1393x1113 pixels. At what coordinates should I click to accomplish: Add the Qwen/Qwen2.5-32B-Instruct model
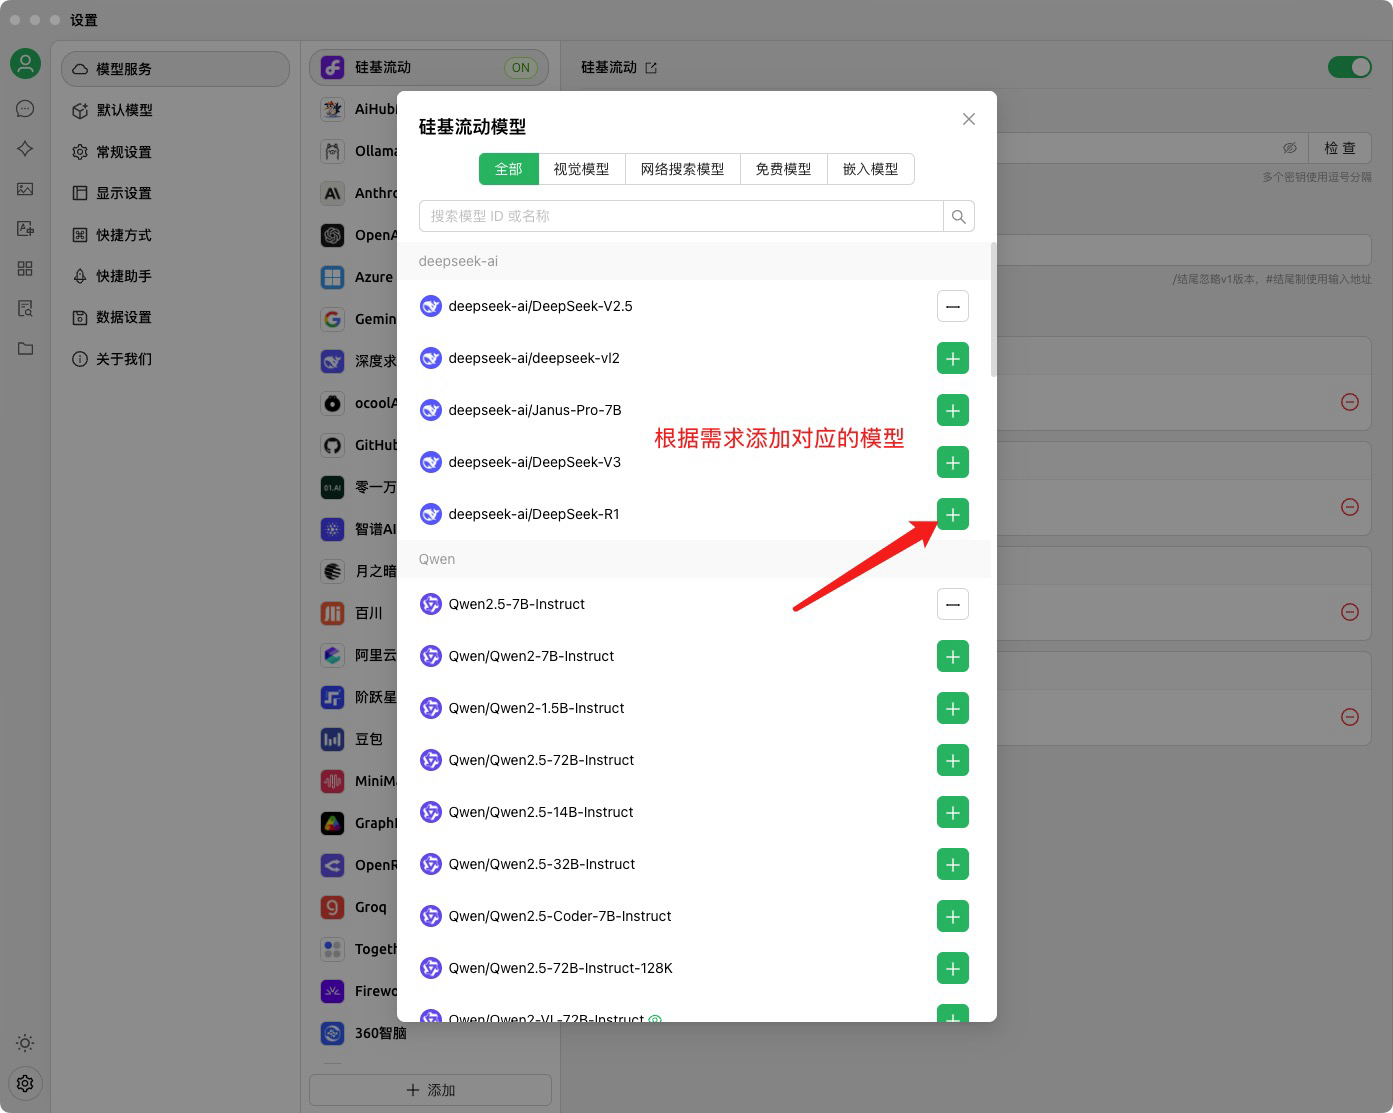click(952, 864)
